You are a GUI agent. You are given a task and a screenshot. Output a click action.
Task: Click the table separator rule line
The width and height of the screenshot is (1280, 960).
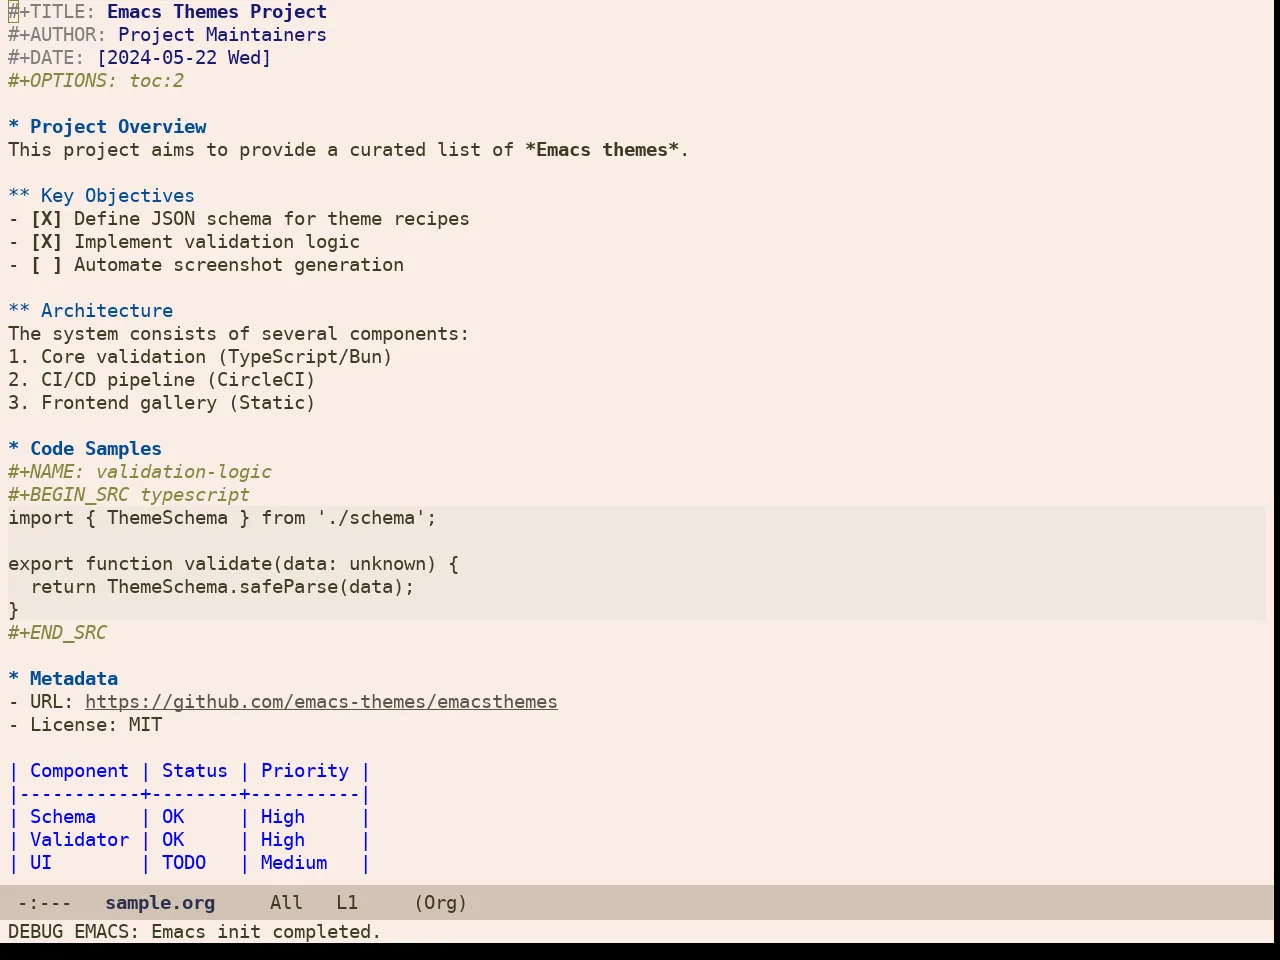point(190,794)
